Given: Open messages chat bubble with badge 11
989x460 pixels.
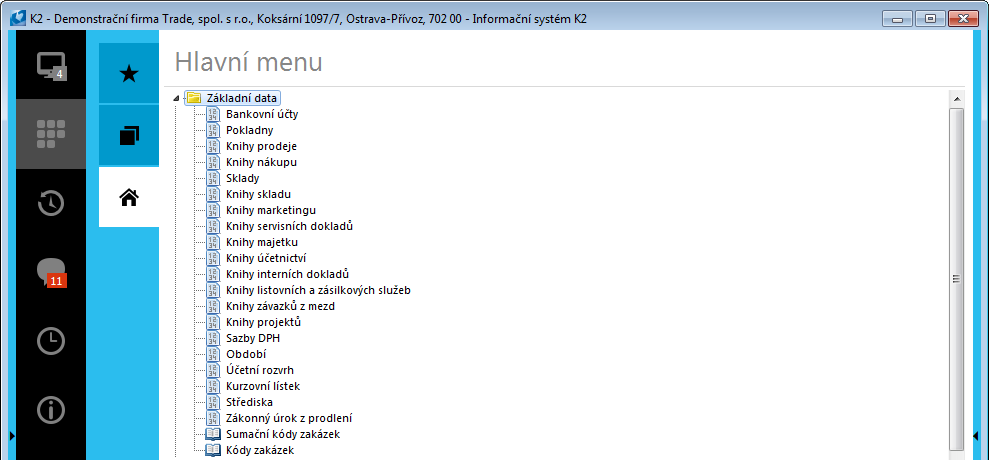Looking at the screenshot, I should (x=52, y=273).
